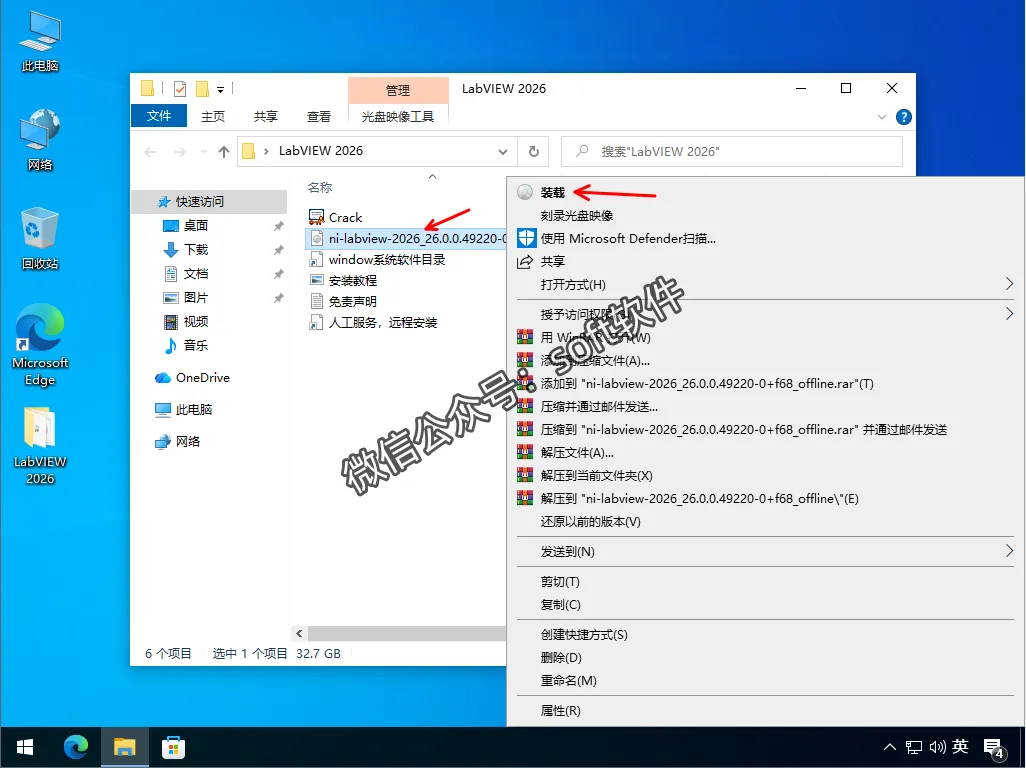Switch to the 查看 ribbon tab

tap(319, 116)
